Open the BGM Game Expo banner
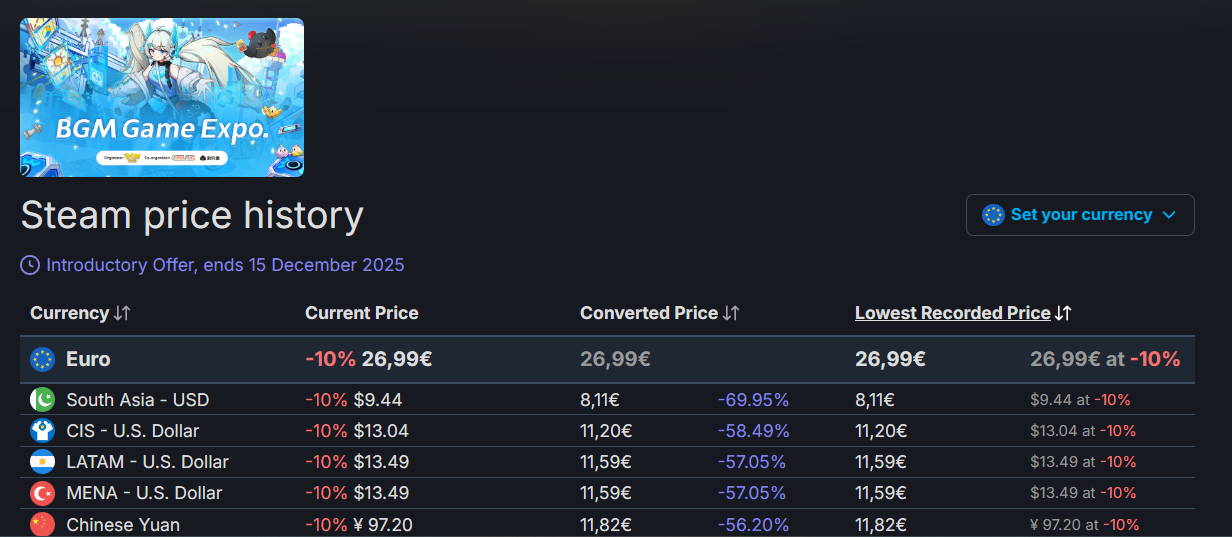Viewport: 1232px width, 537px height. pyautogui.click(x=162, y=97)
